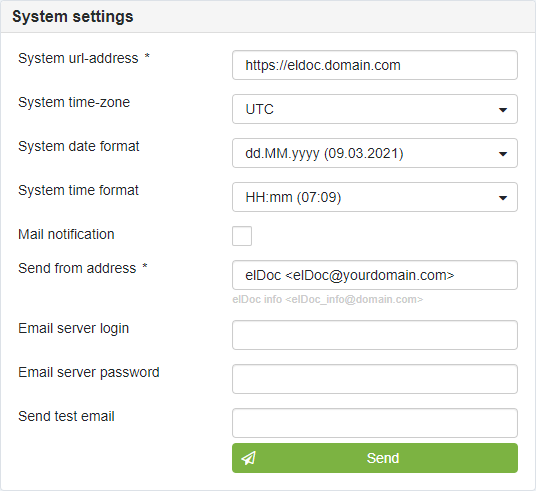Click the Email server password field
The image size is (536, 491).
(x=375, y=379)
